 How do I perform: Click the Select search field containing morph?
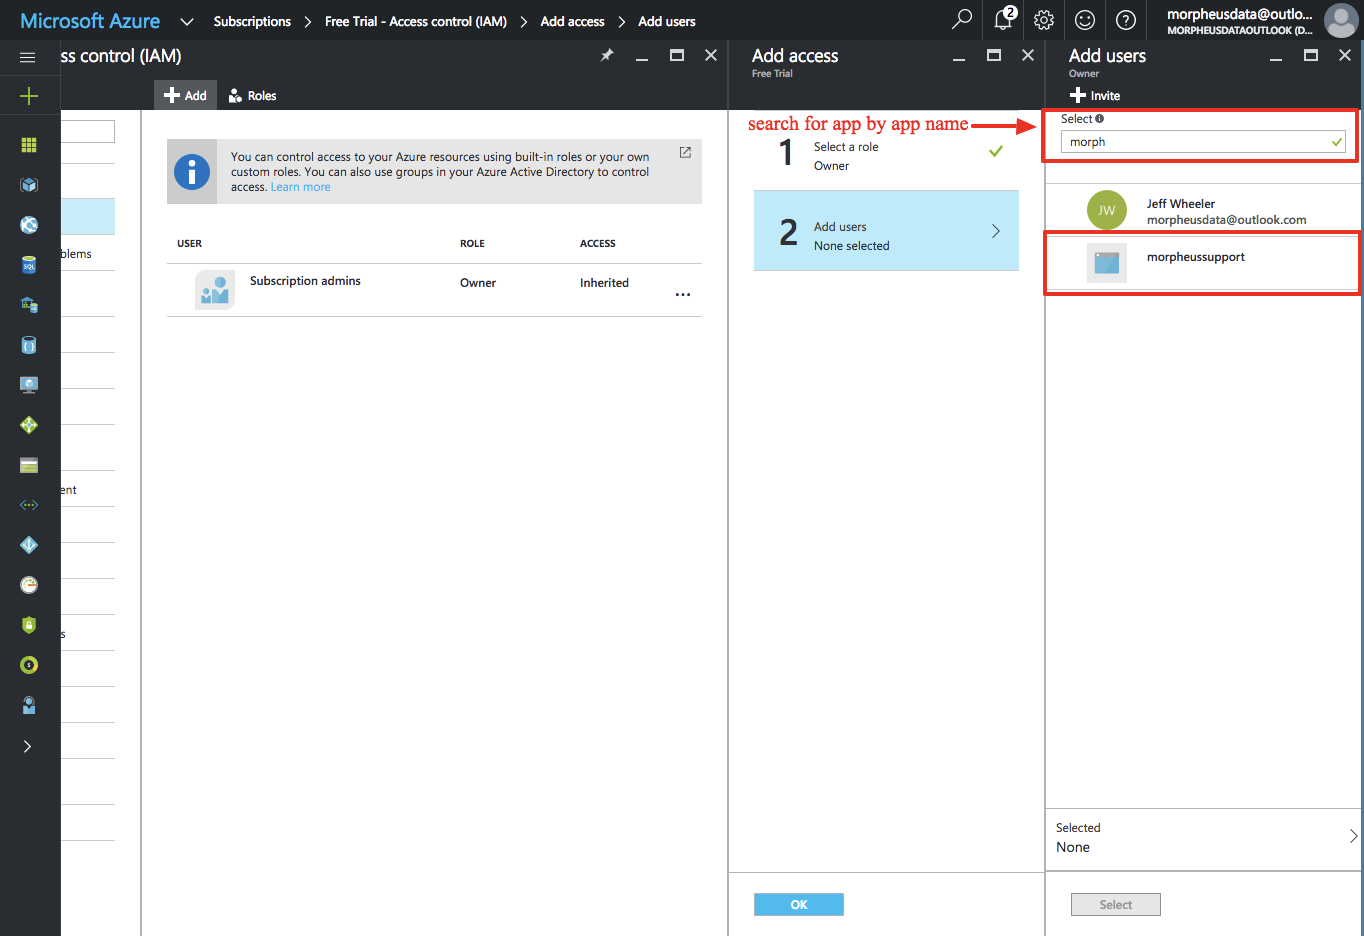click(x=1203, y=142)
